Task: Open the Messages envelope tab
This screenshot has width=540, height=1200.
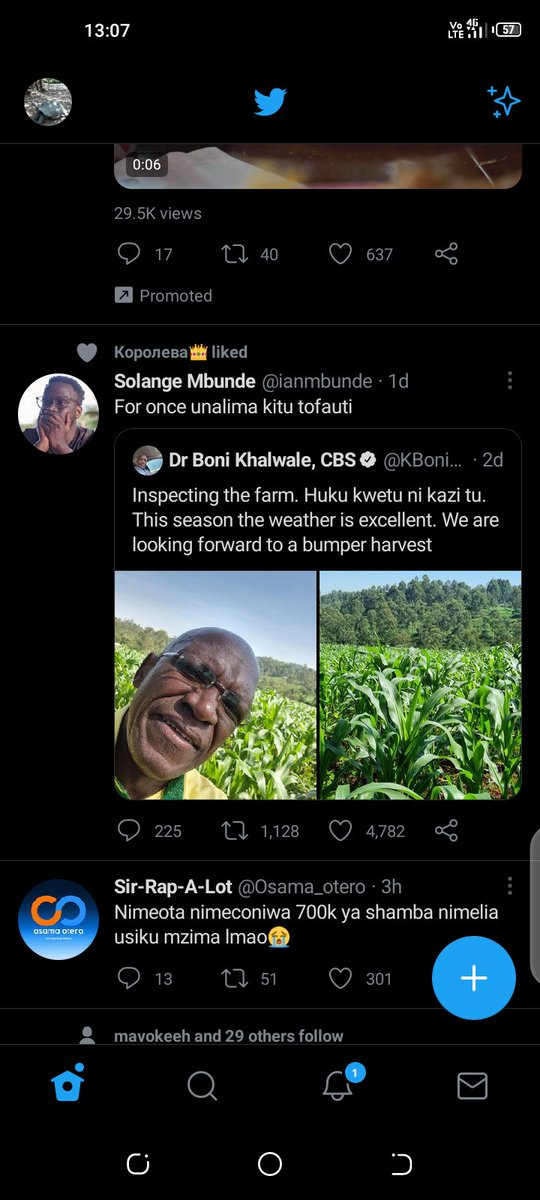Action: 472,1085
